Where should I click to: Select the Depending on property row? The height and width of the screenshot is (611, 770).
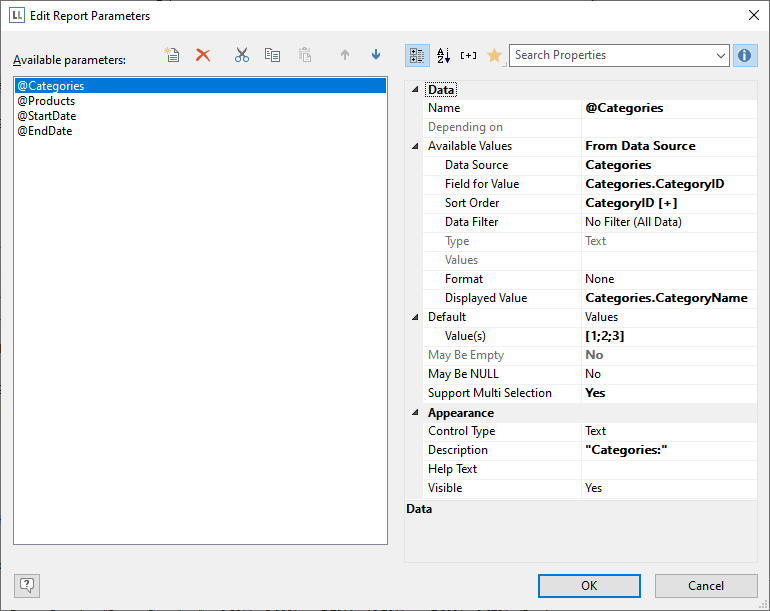(589, 127)
